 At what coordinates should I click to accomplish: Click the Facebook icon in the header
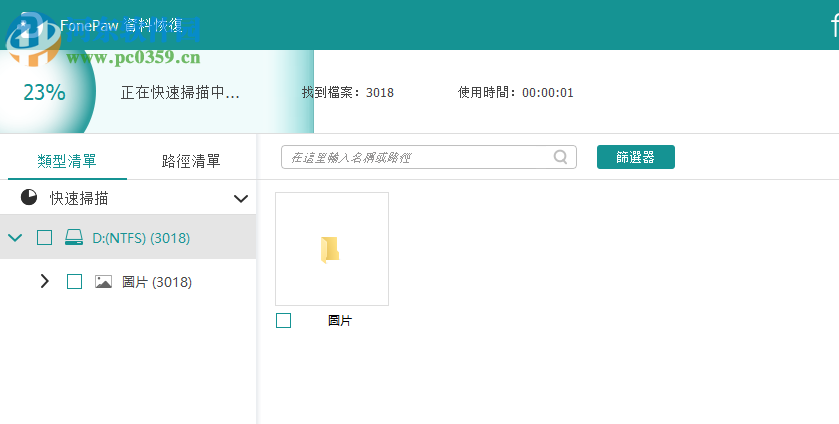[x=834, y=25]
